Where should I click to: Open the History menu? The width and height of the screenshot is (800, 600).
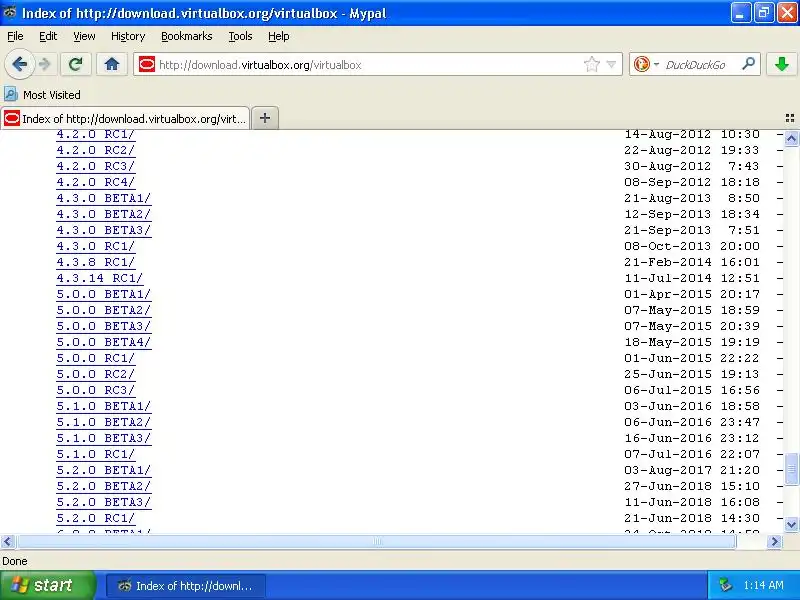tap(128, 36)
